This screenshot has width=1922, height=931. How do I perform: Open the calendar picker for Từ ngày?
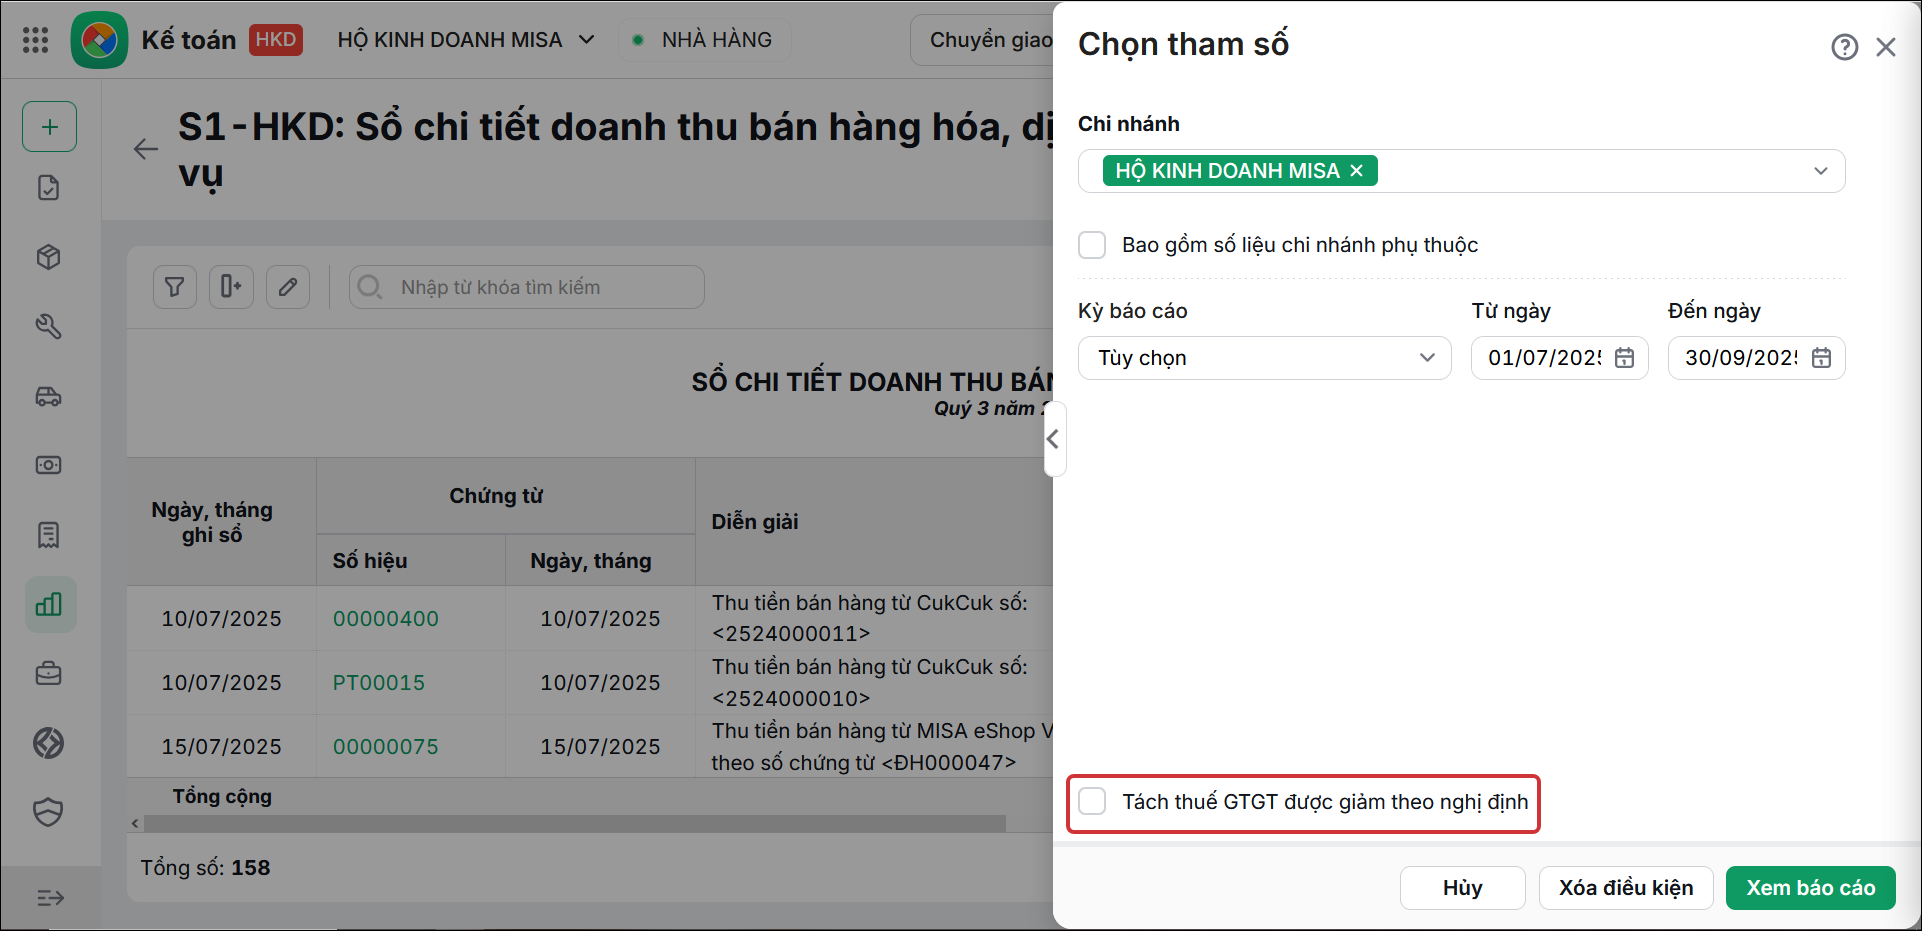pyautogui.click(x=1625, y=358)
